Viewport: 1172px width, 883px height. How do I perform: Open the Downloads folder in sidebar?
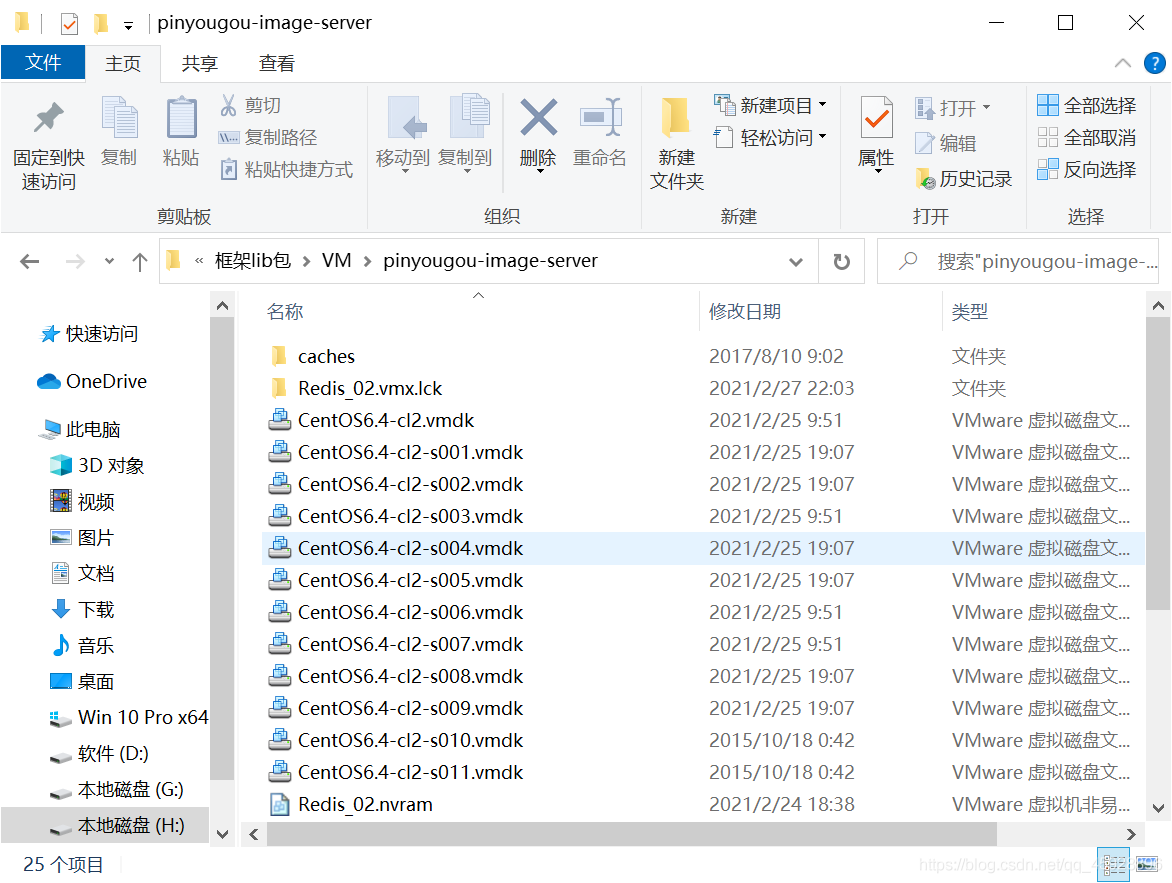82,609
